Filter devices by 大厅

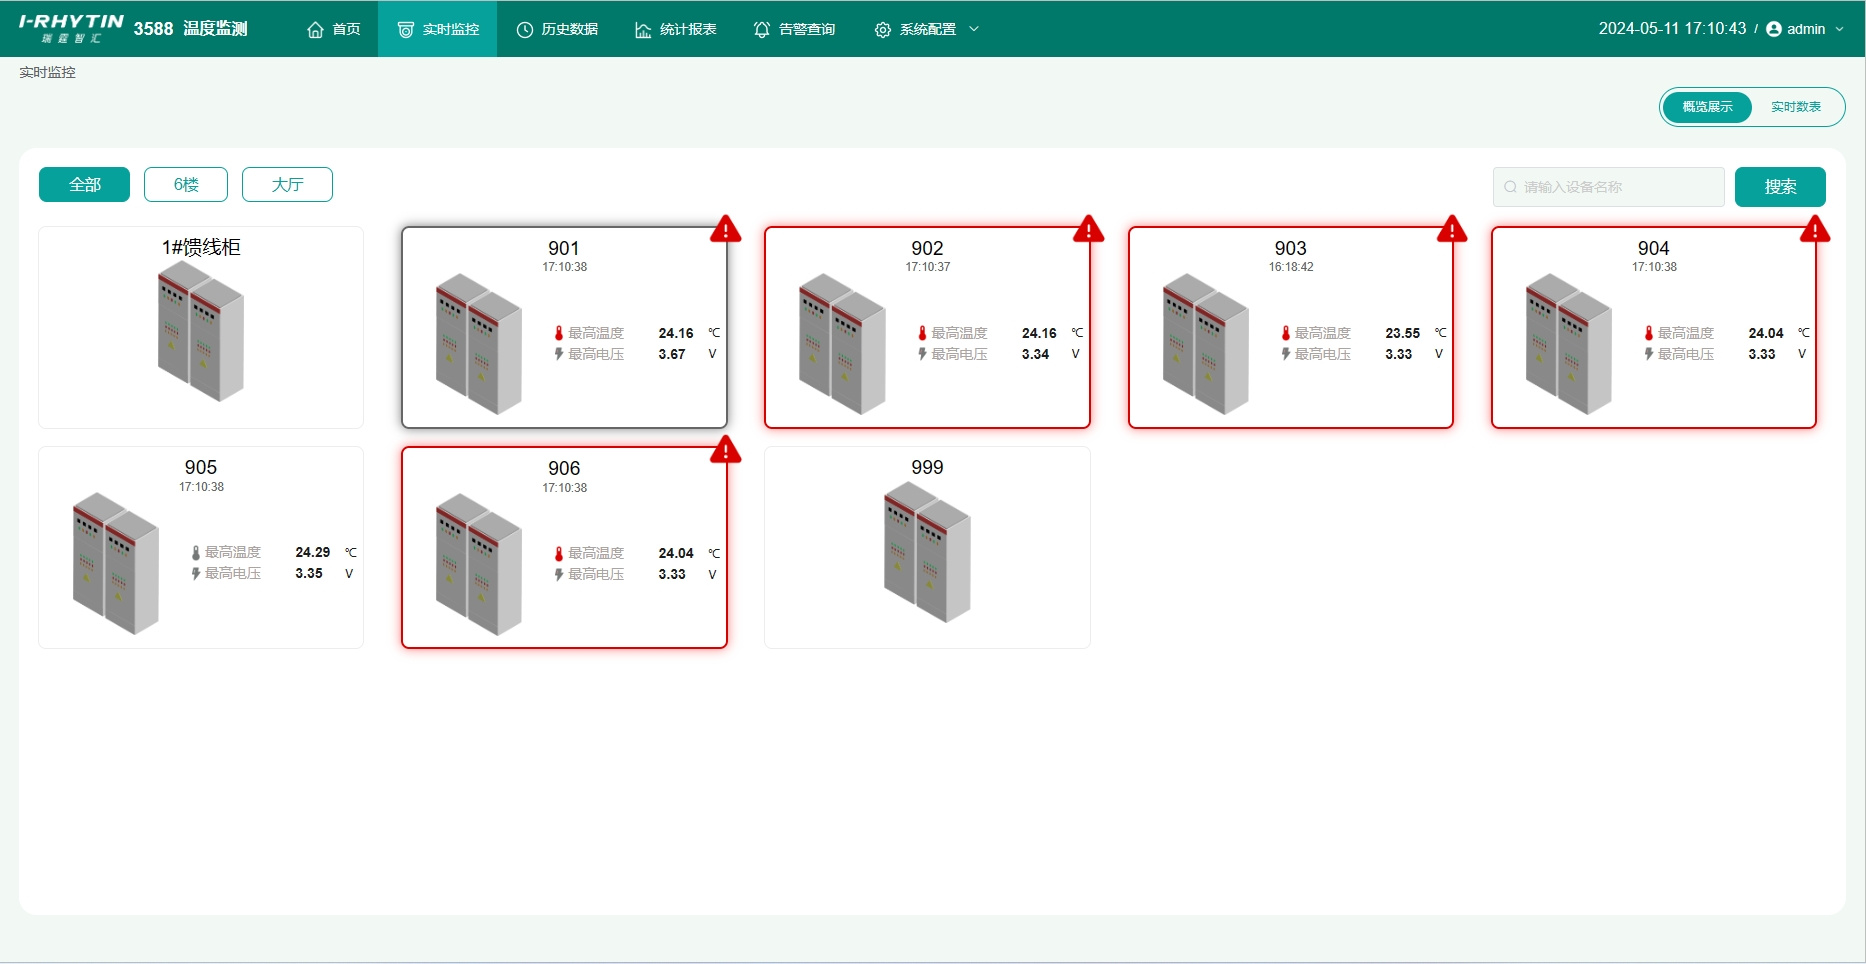point(287,185)
